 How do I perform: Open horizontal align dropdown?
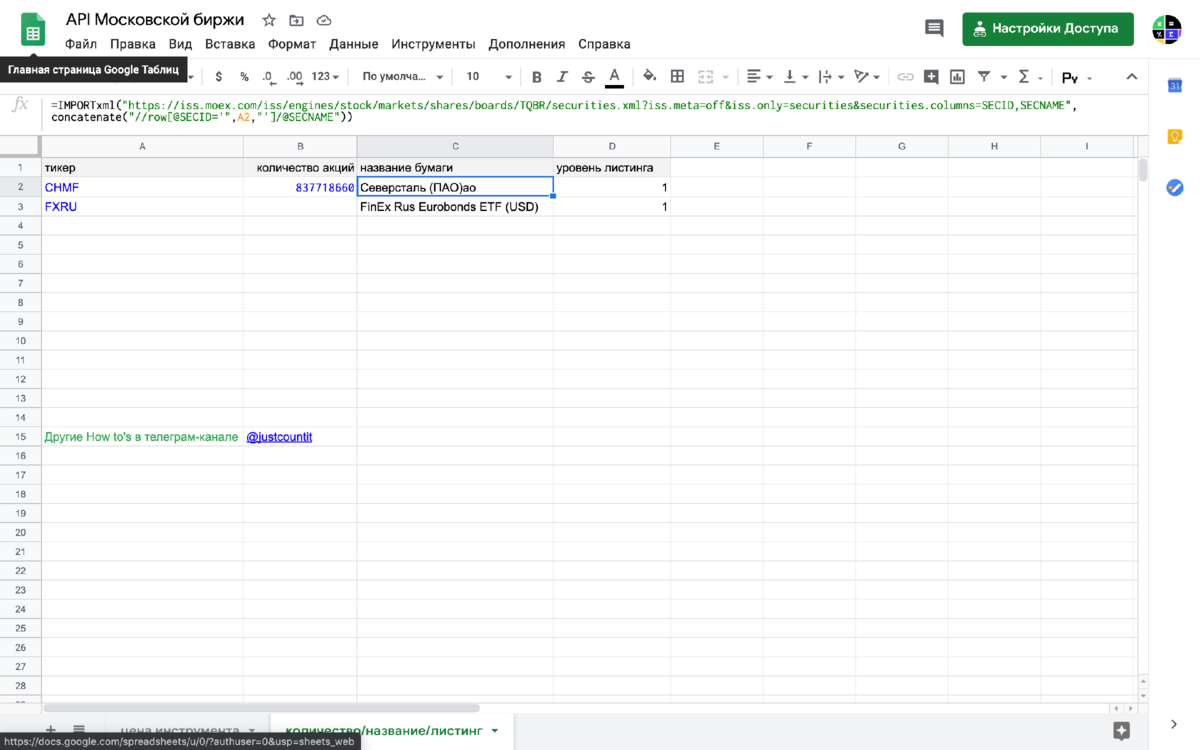coord(759,77)
